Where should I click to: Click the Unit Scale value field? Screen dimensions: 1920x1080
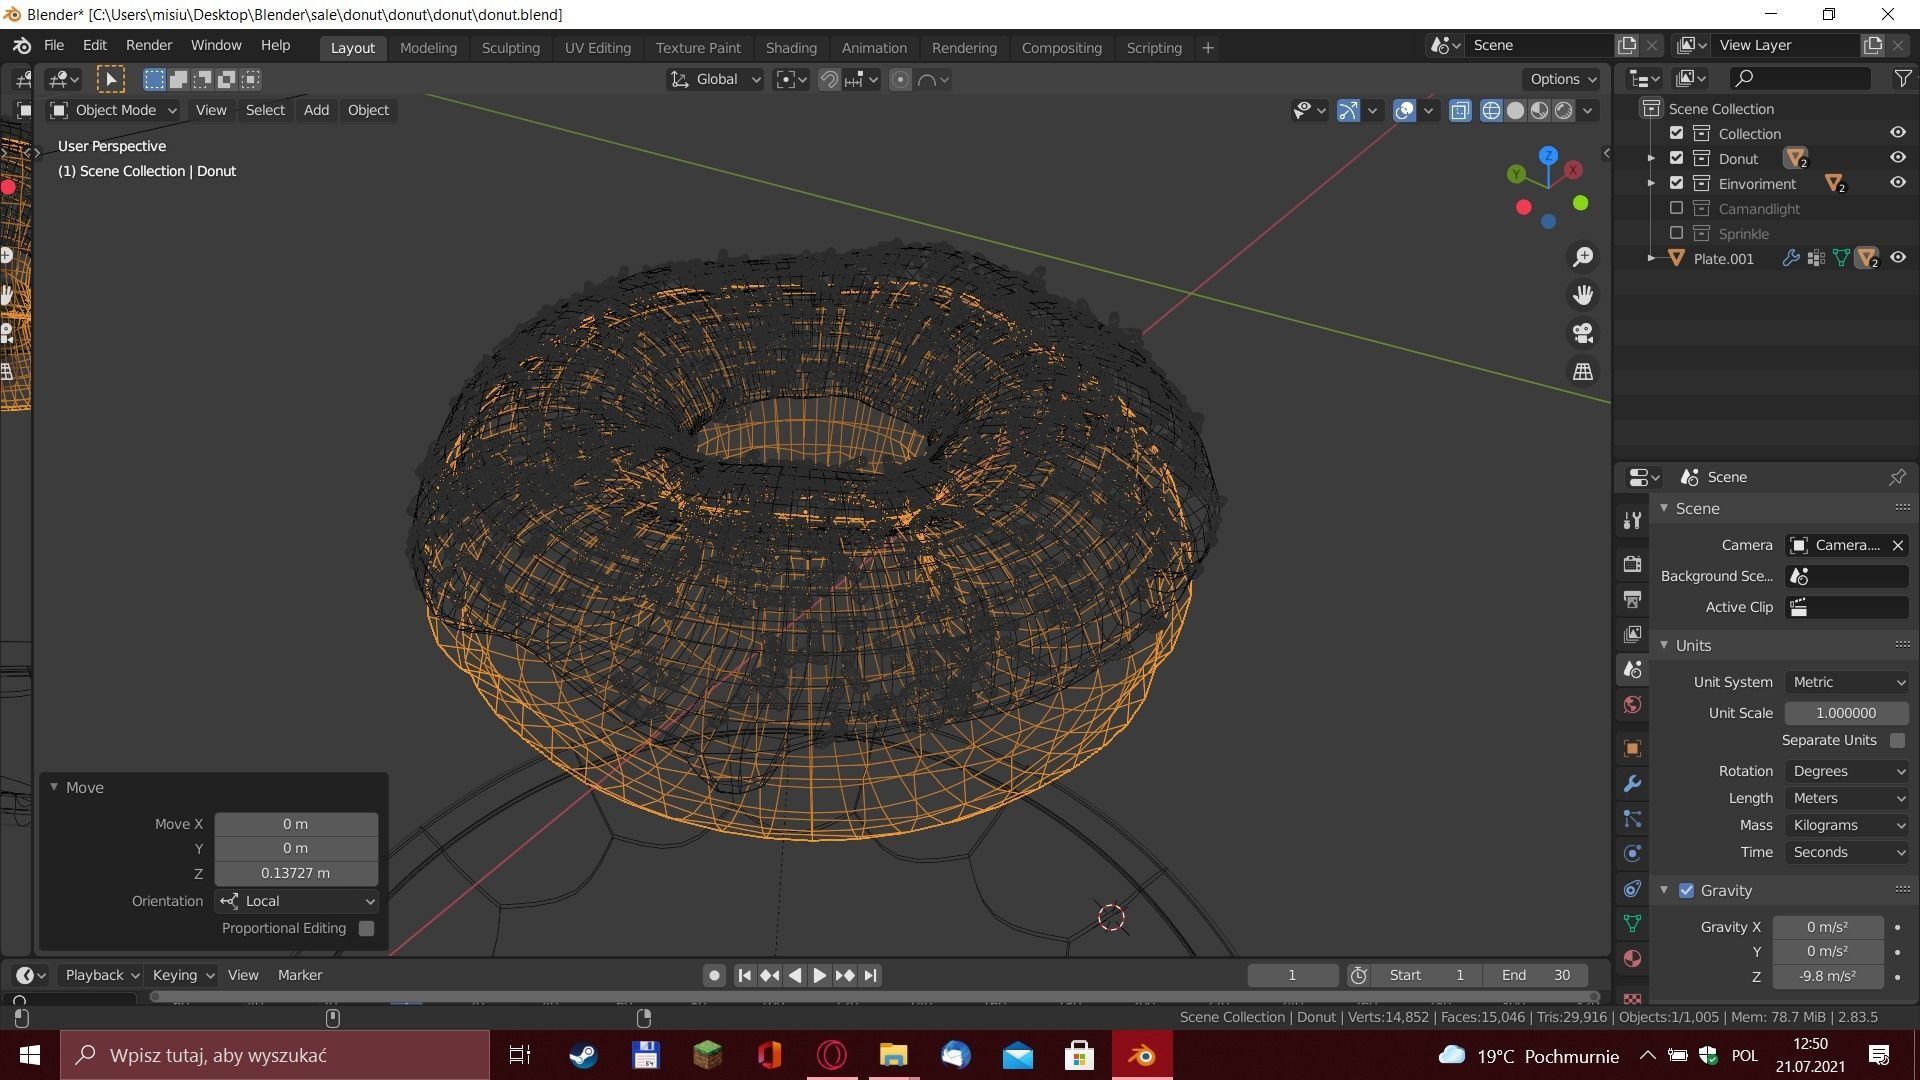[1846, 713]
